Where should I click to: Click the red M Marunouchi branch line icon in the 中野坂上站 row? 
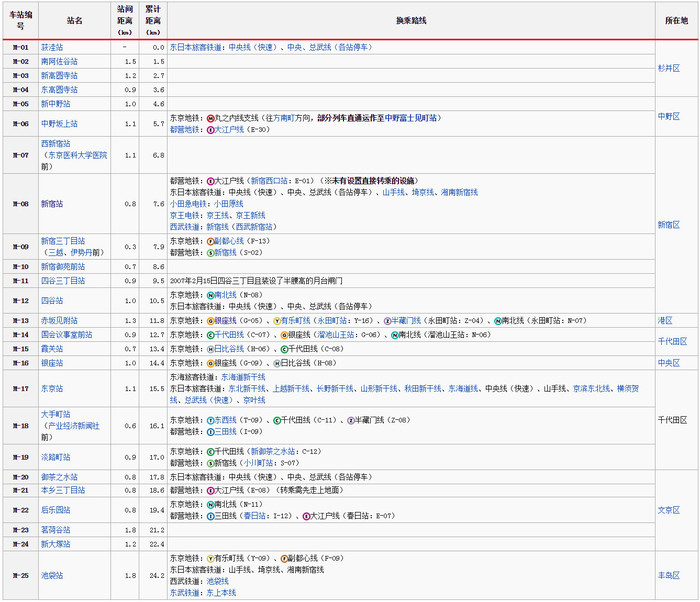(211, 118)
